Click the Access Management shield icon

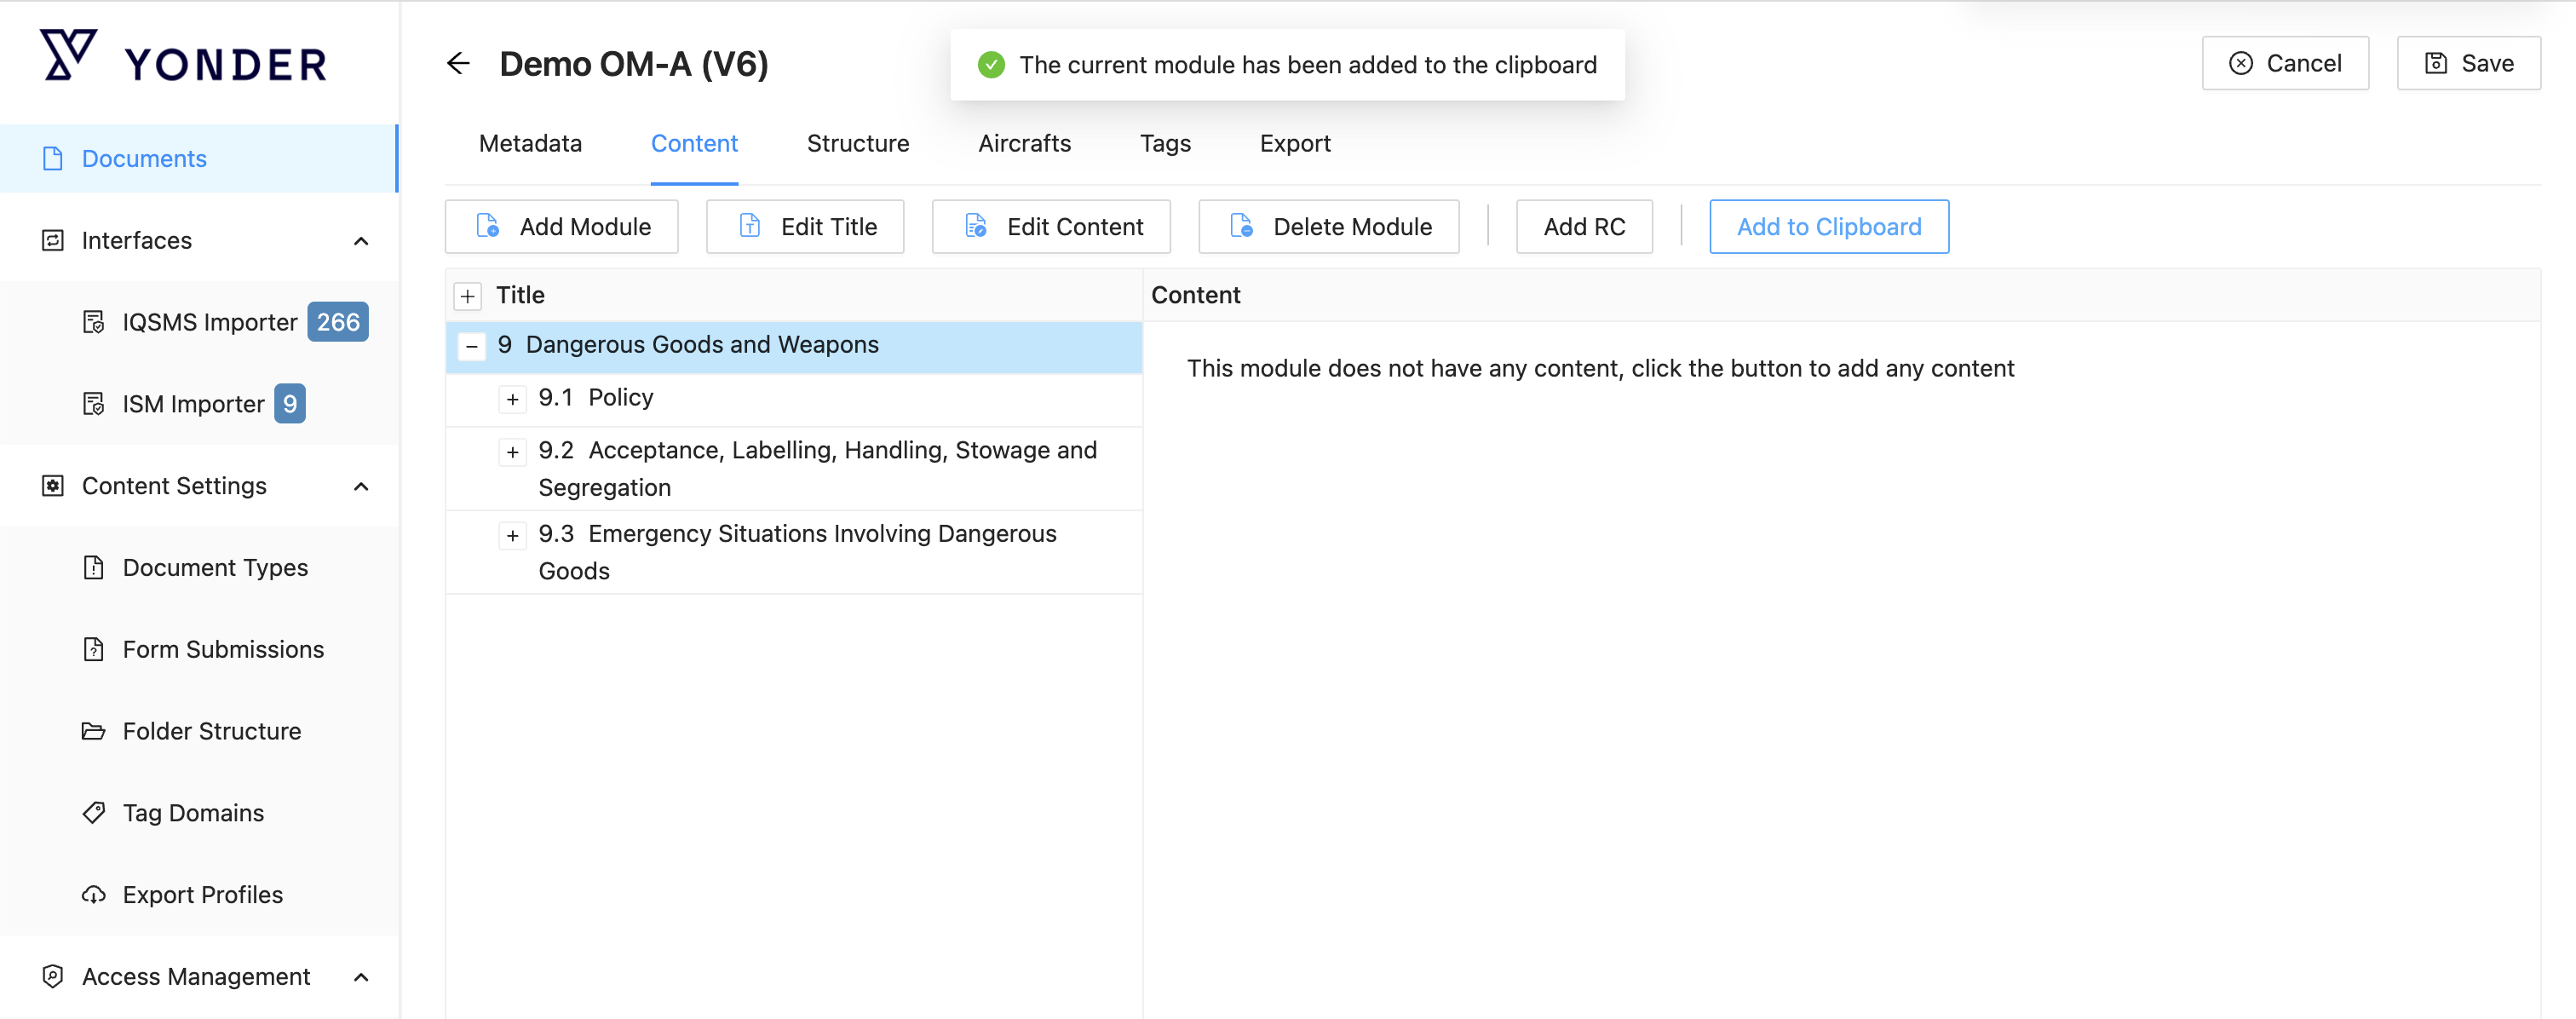point(53,977)
